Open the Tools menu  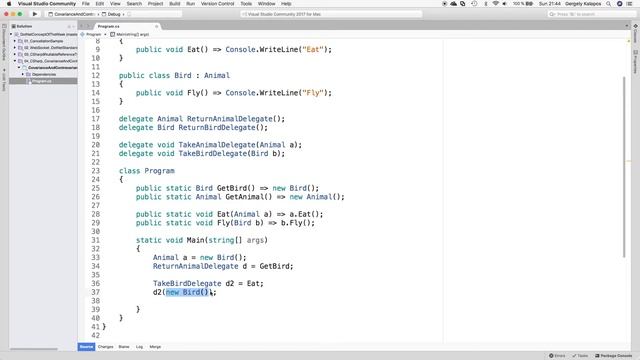point(246,4)
